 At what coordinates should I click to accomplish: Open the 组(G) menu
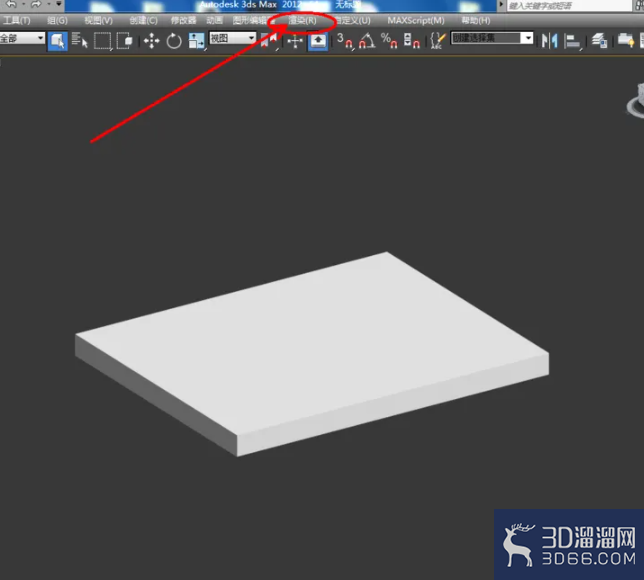click(57, 20)
